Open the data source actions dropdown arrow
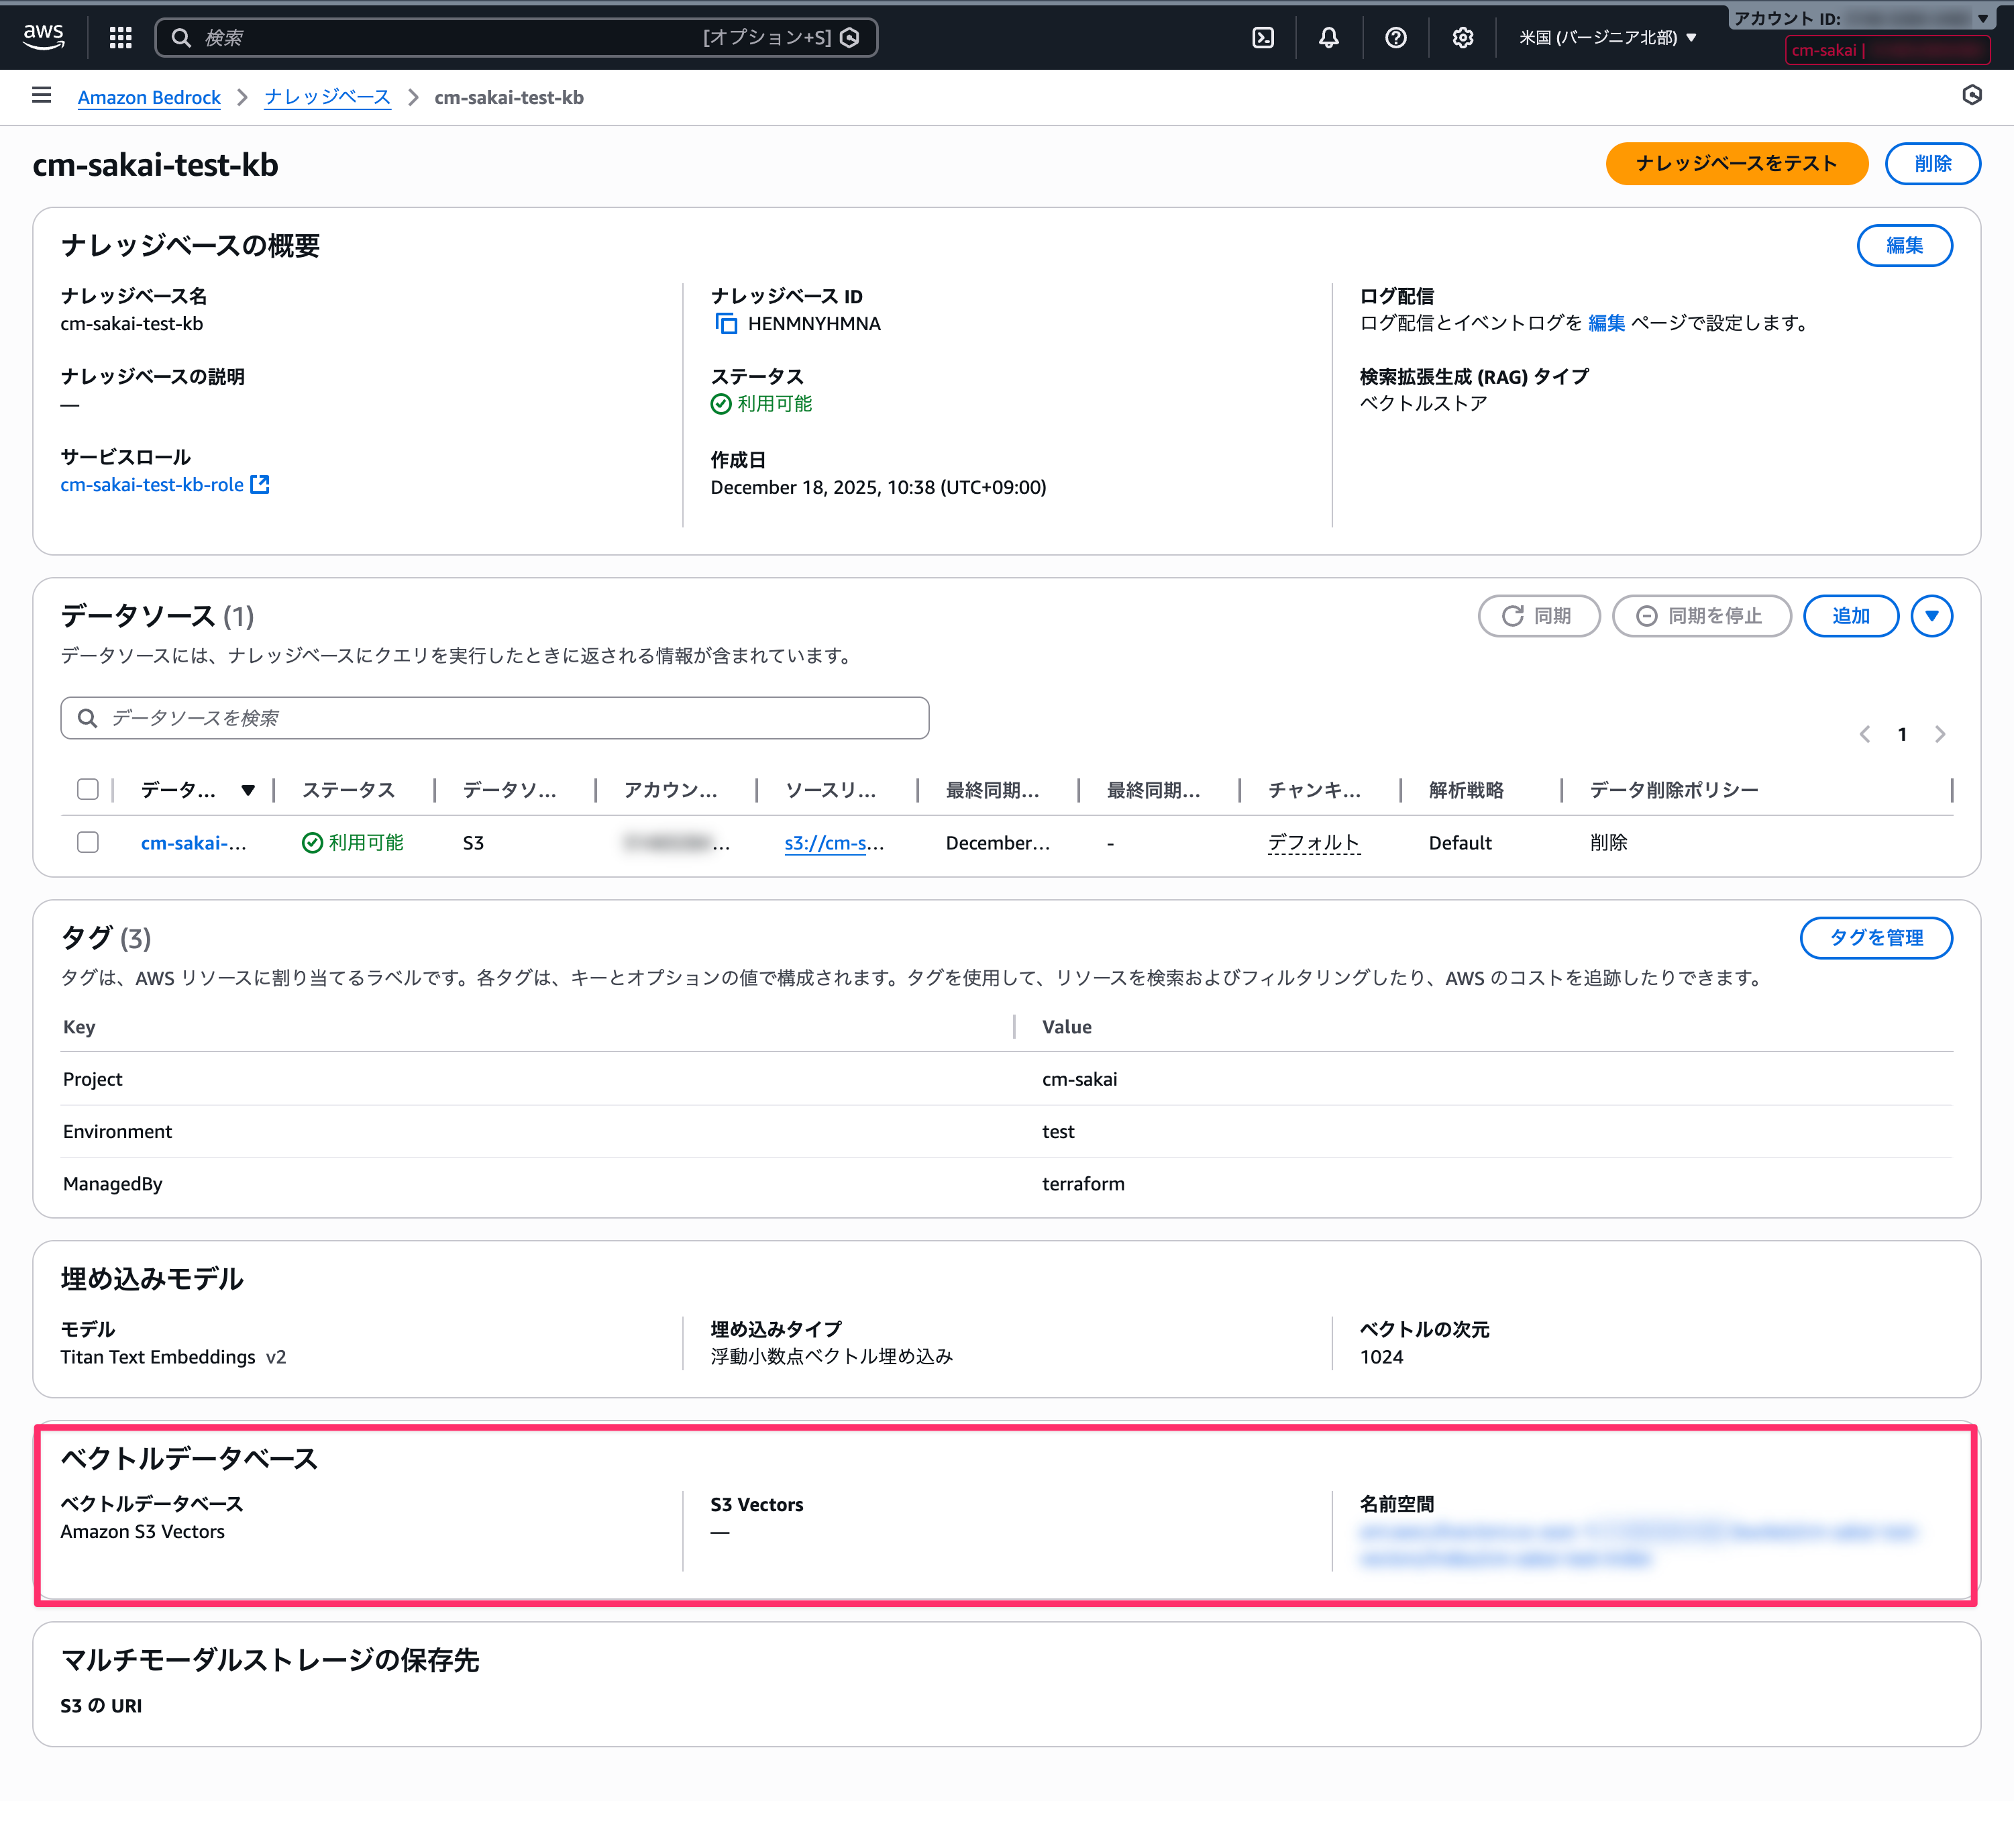 1931,616
